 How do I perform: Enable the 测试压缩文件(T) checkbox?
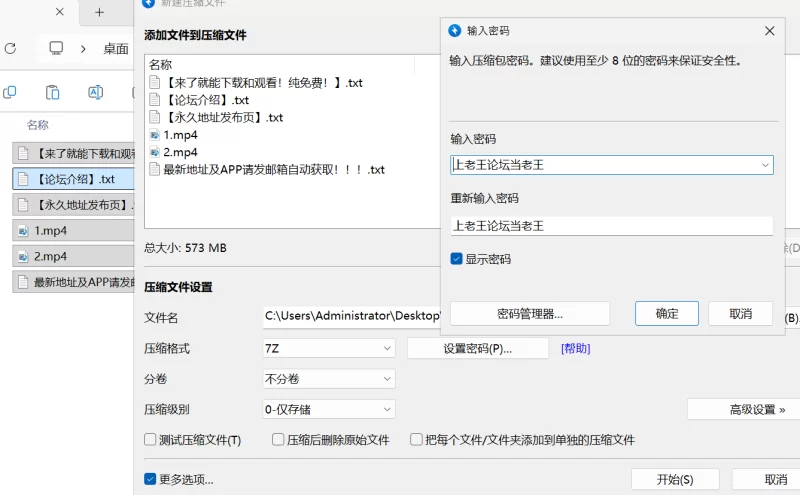point(151,440)
